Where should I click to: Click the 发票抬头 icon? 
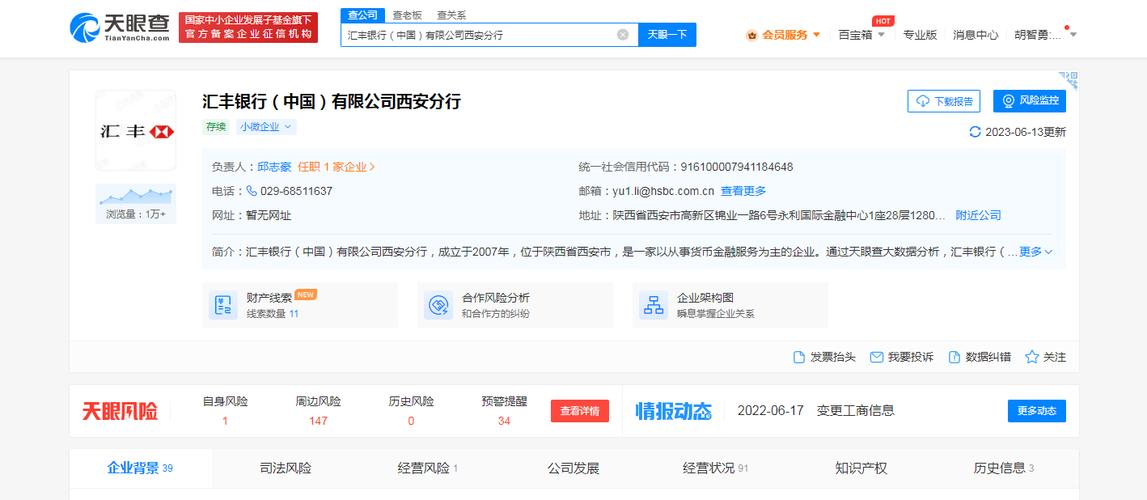pos(799,357)
